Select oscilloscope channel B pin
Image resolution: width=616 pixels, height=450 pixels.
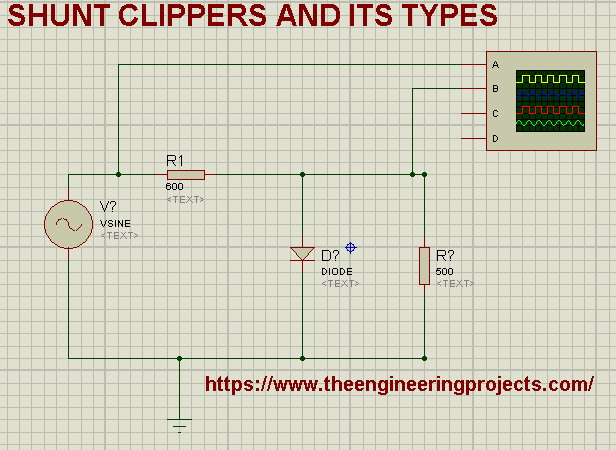474,89
